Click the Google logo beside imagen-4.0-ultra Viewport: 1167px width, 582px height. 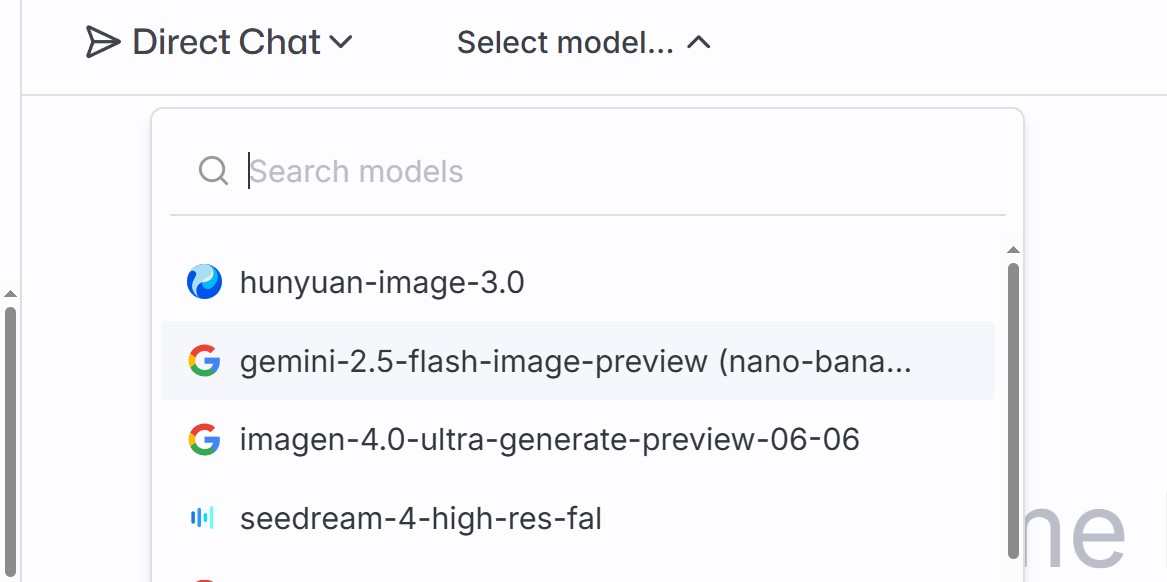(204, 439)
